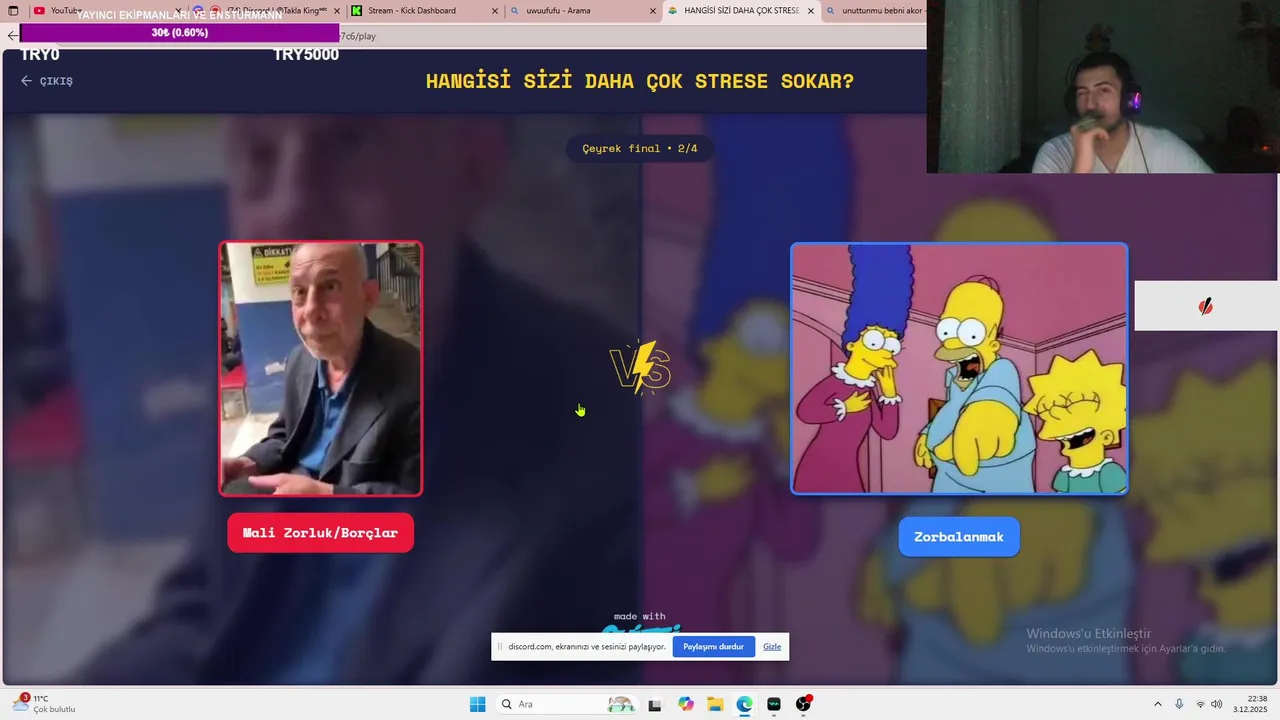The height and width of the screenshot is (720, 1280).
Task: Click the Ara taskbar search box
Action: tap(567, 704)
